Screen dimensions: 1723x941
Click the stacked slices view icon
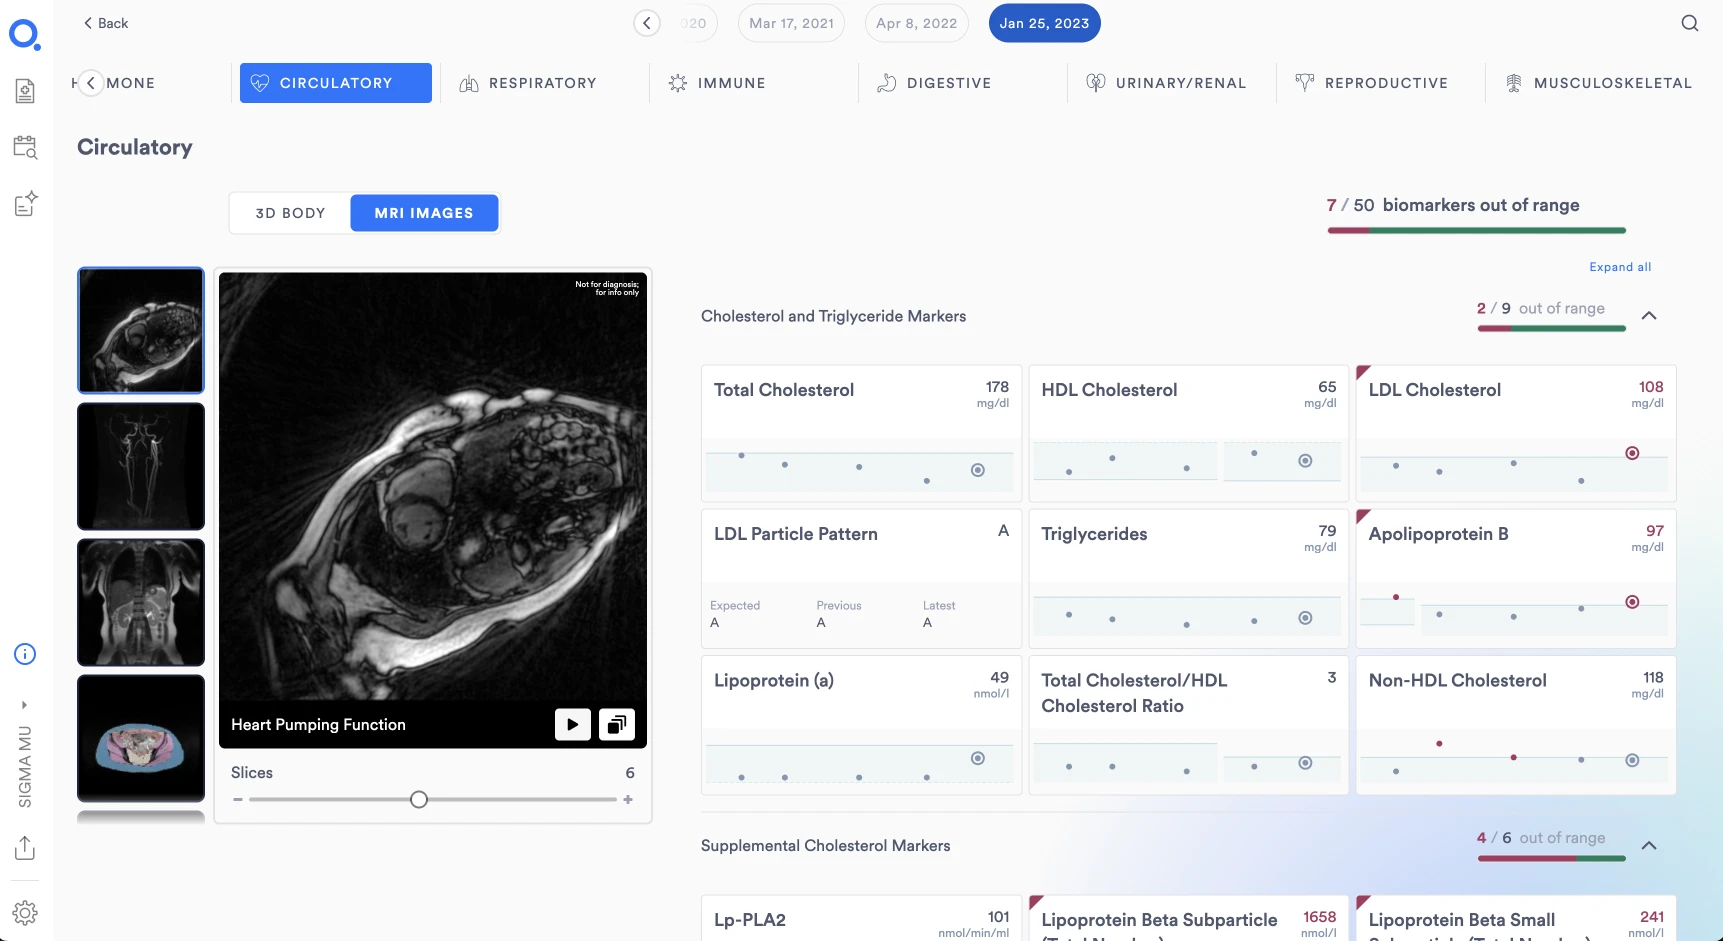coord(617,724)
